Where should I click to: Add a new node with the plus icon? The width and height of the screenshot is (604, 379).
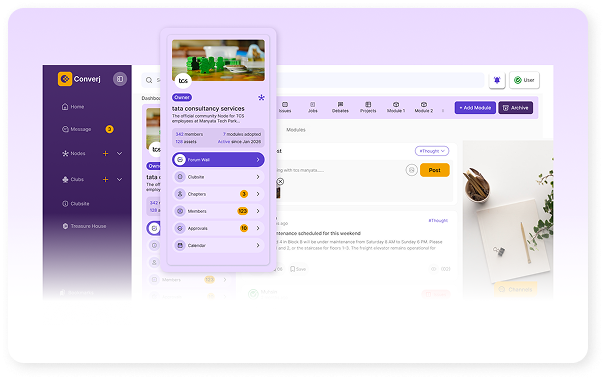click(105, 153)
